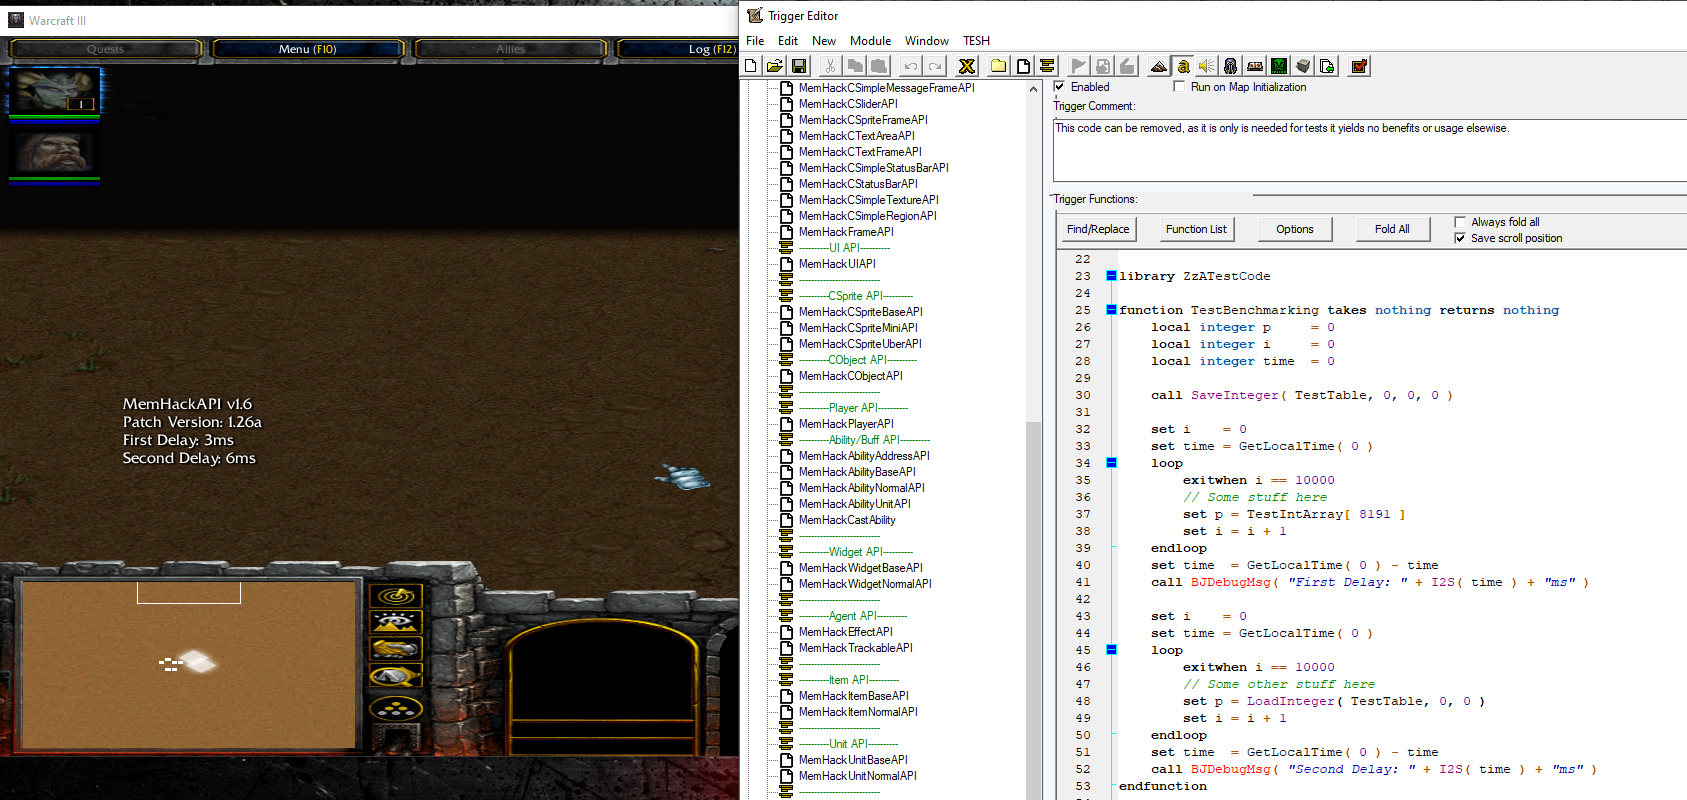Open Variables with the yellow X icon

(967, 66)
